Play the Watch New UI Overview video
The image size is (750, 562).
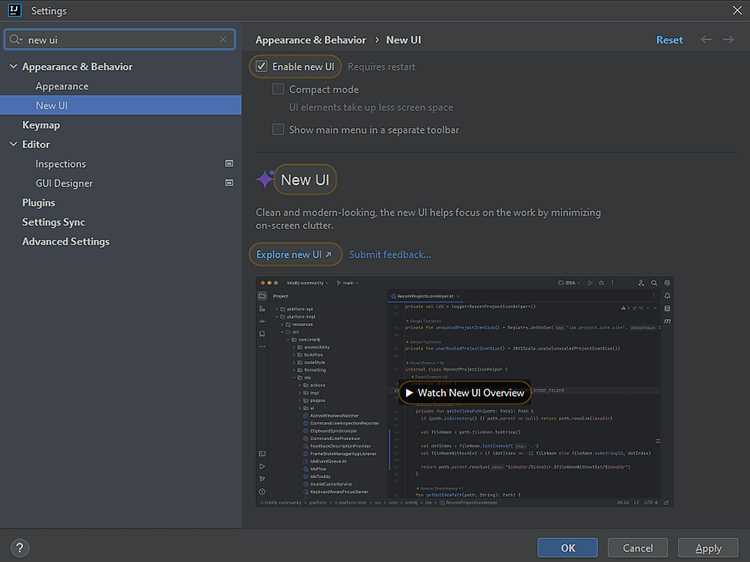(465, 393)
